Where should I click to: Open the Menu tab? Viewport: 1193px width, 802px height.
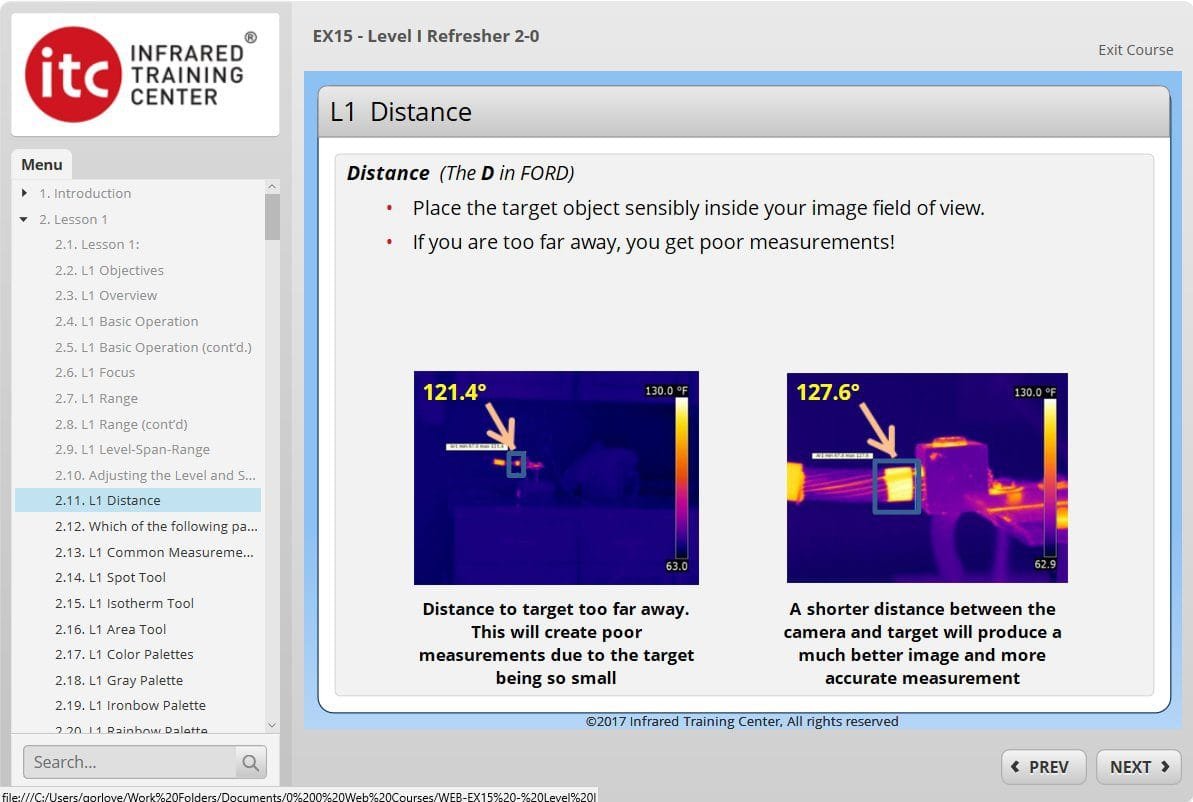pyautogui.click(x=42, y=165)
